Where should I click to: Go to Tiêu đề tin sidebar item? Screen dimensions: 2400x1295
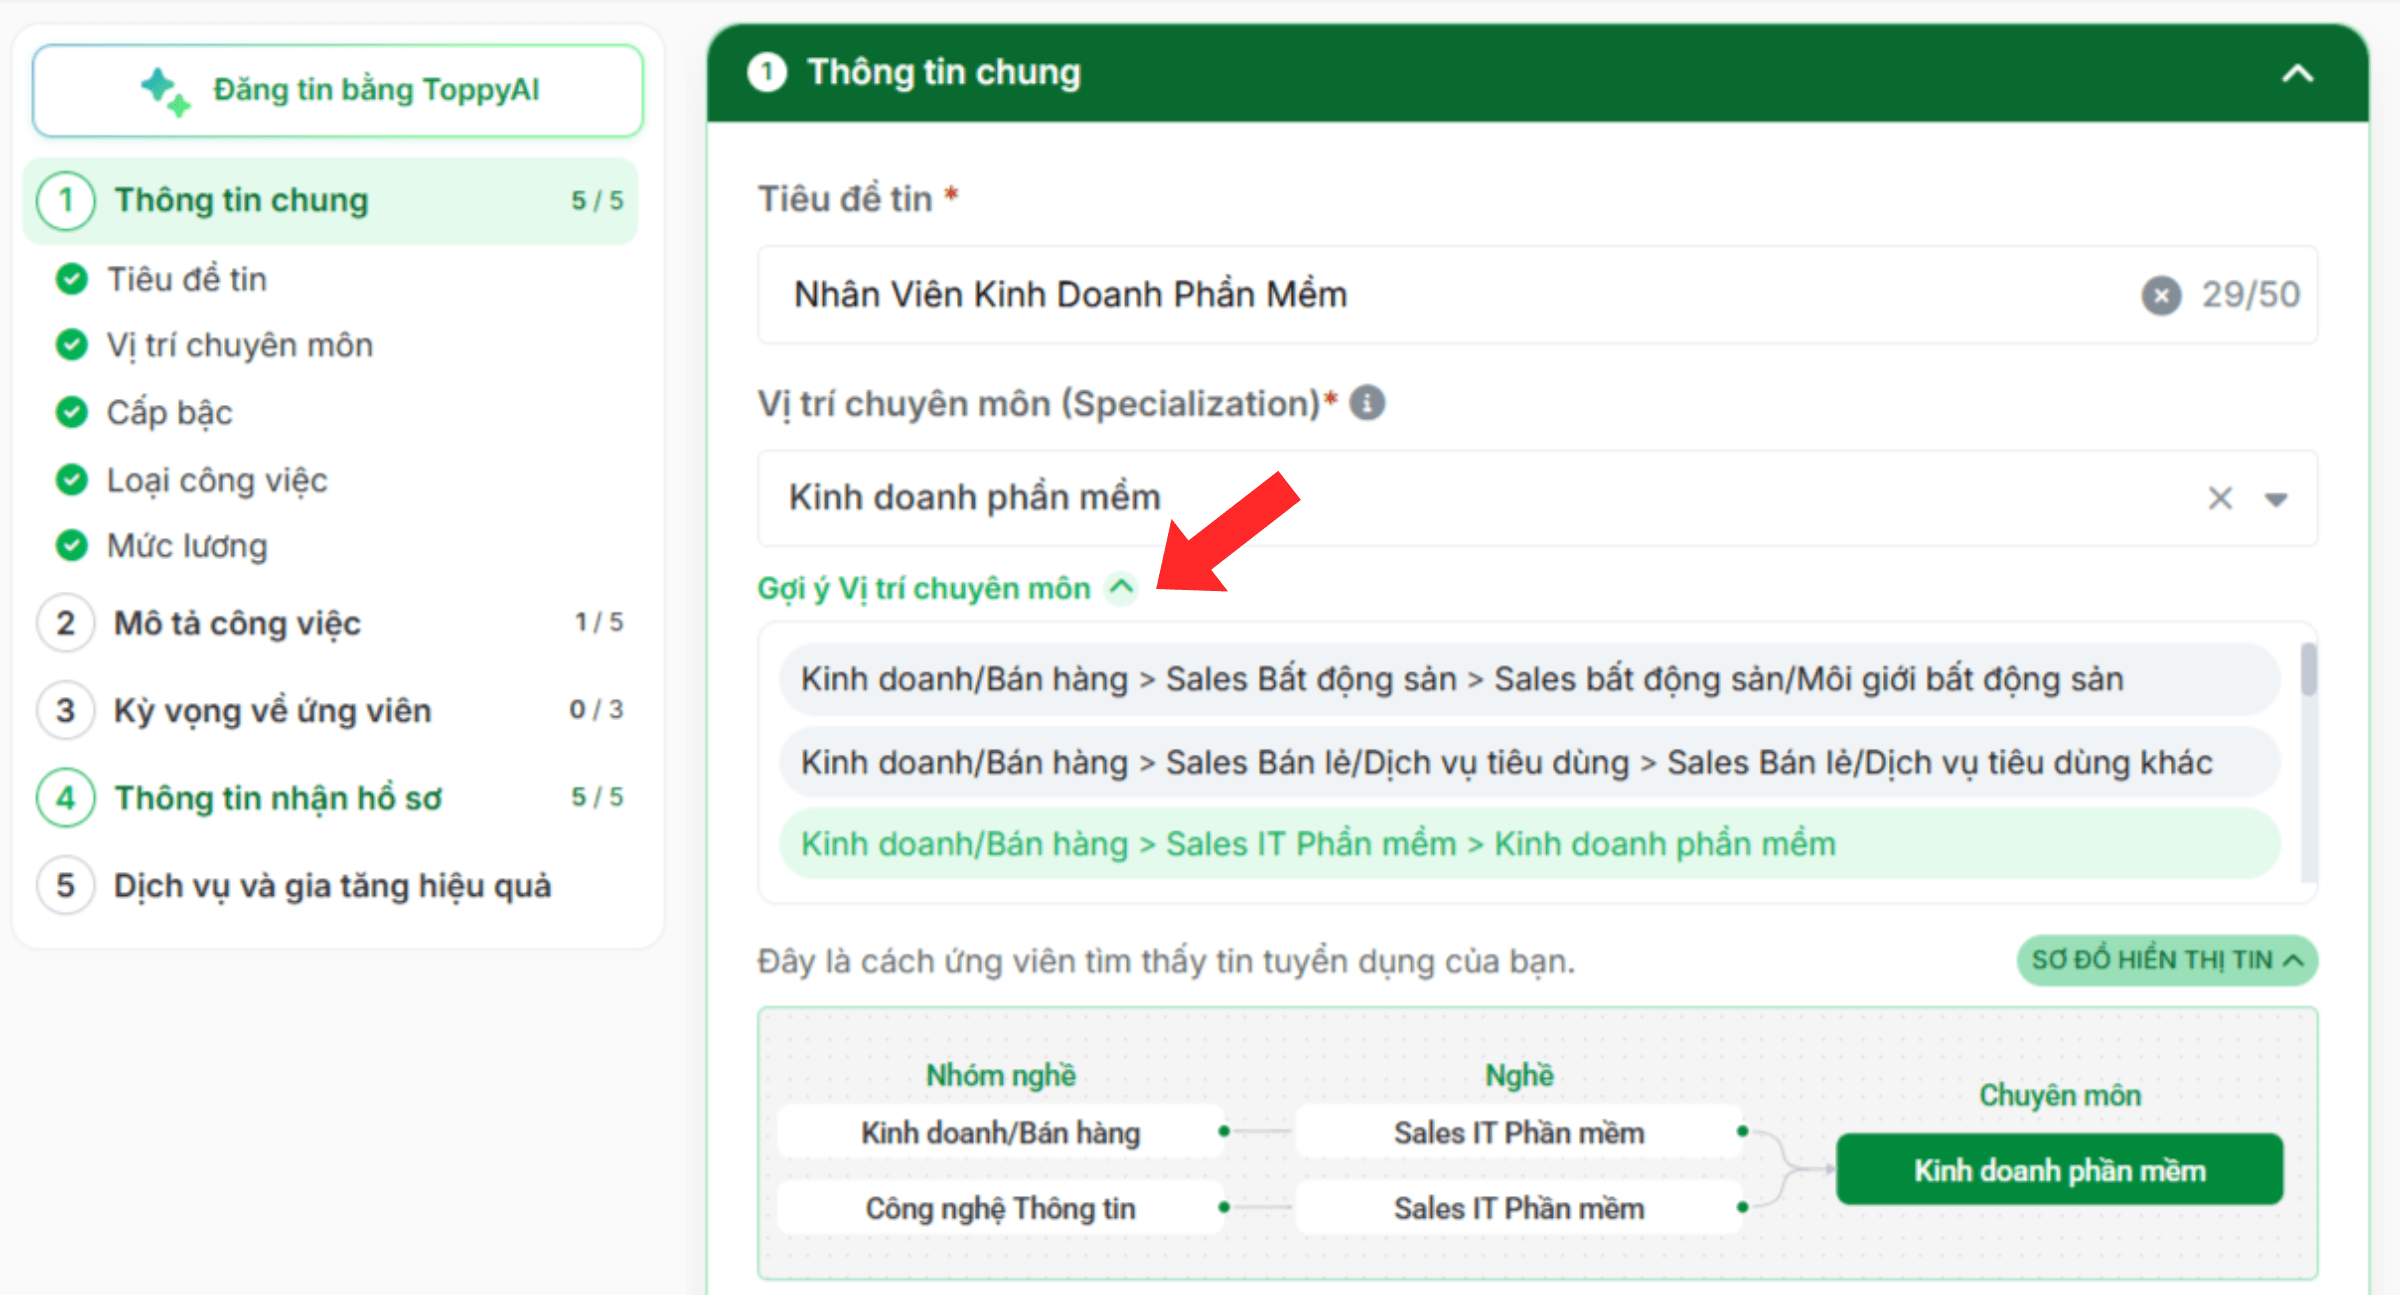187,279
